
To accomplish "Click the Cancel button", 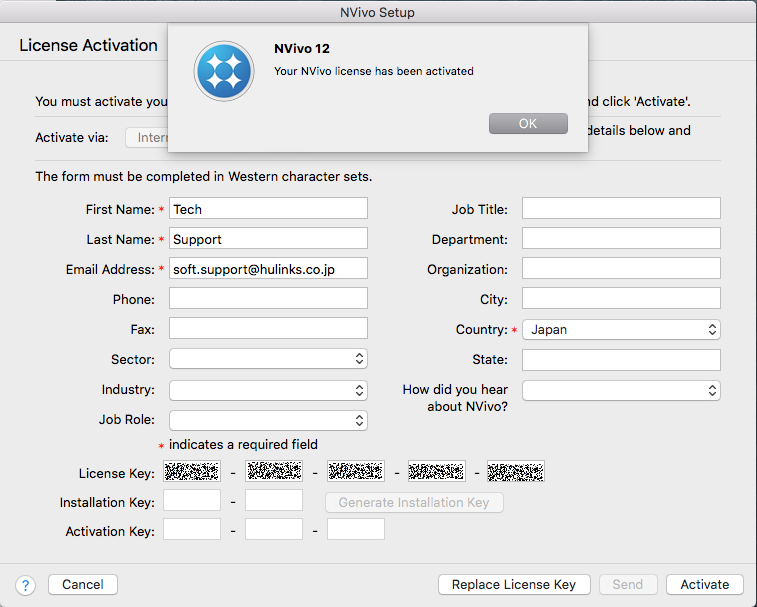I will tap(83, 584).
